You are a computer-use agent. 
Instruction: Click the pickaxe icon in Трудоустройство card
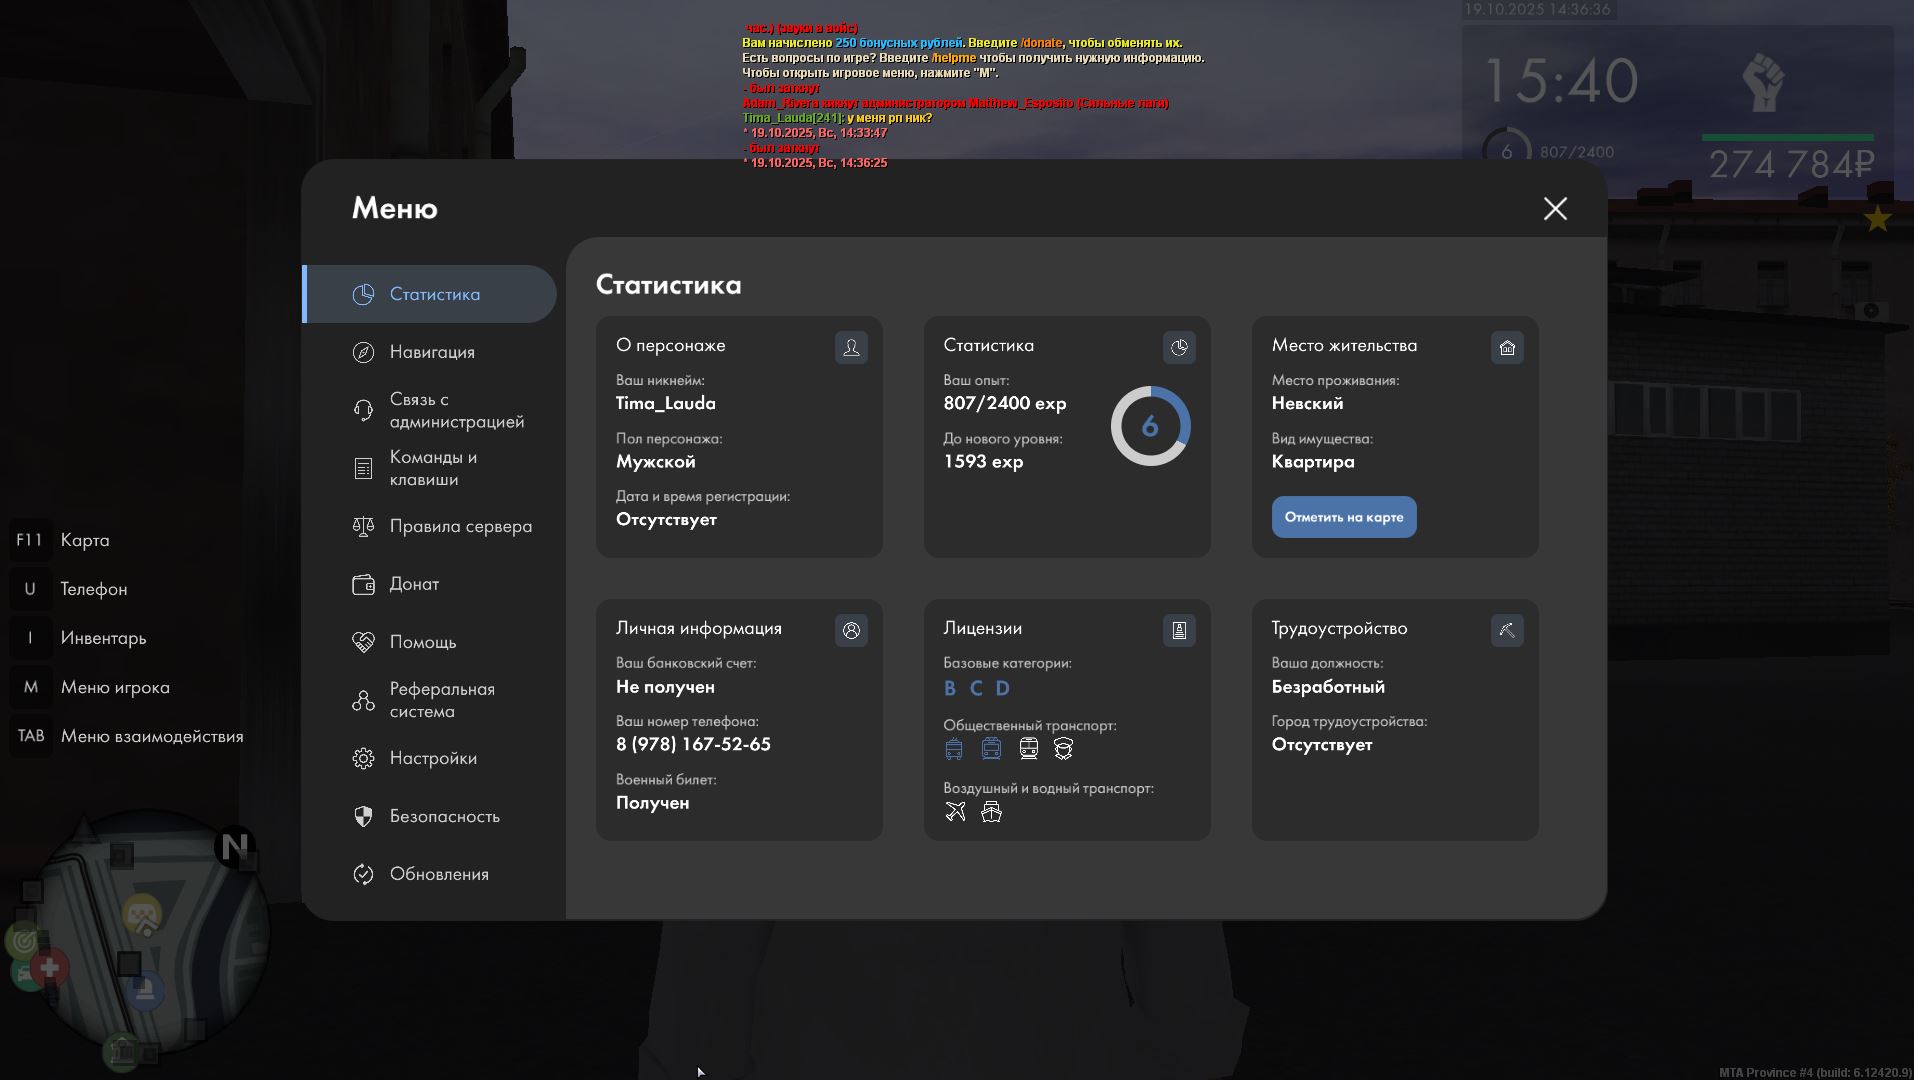click(x=1507, y=630)
